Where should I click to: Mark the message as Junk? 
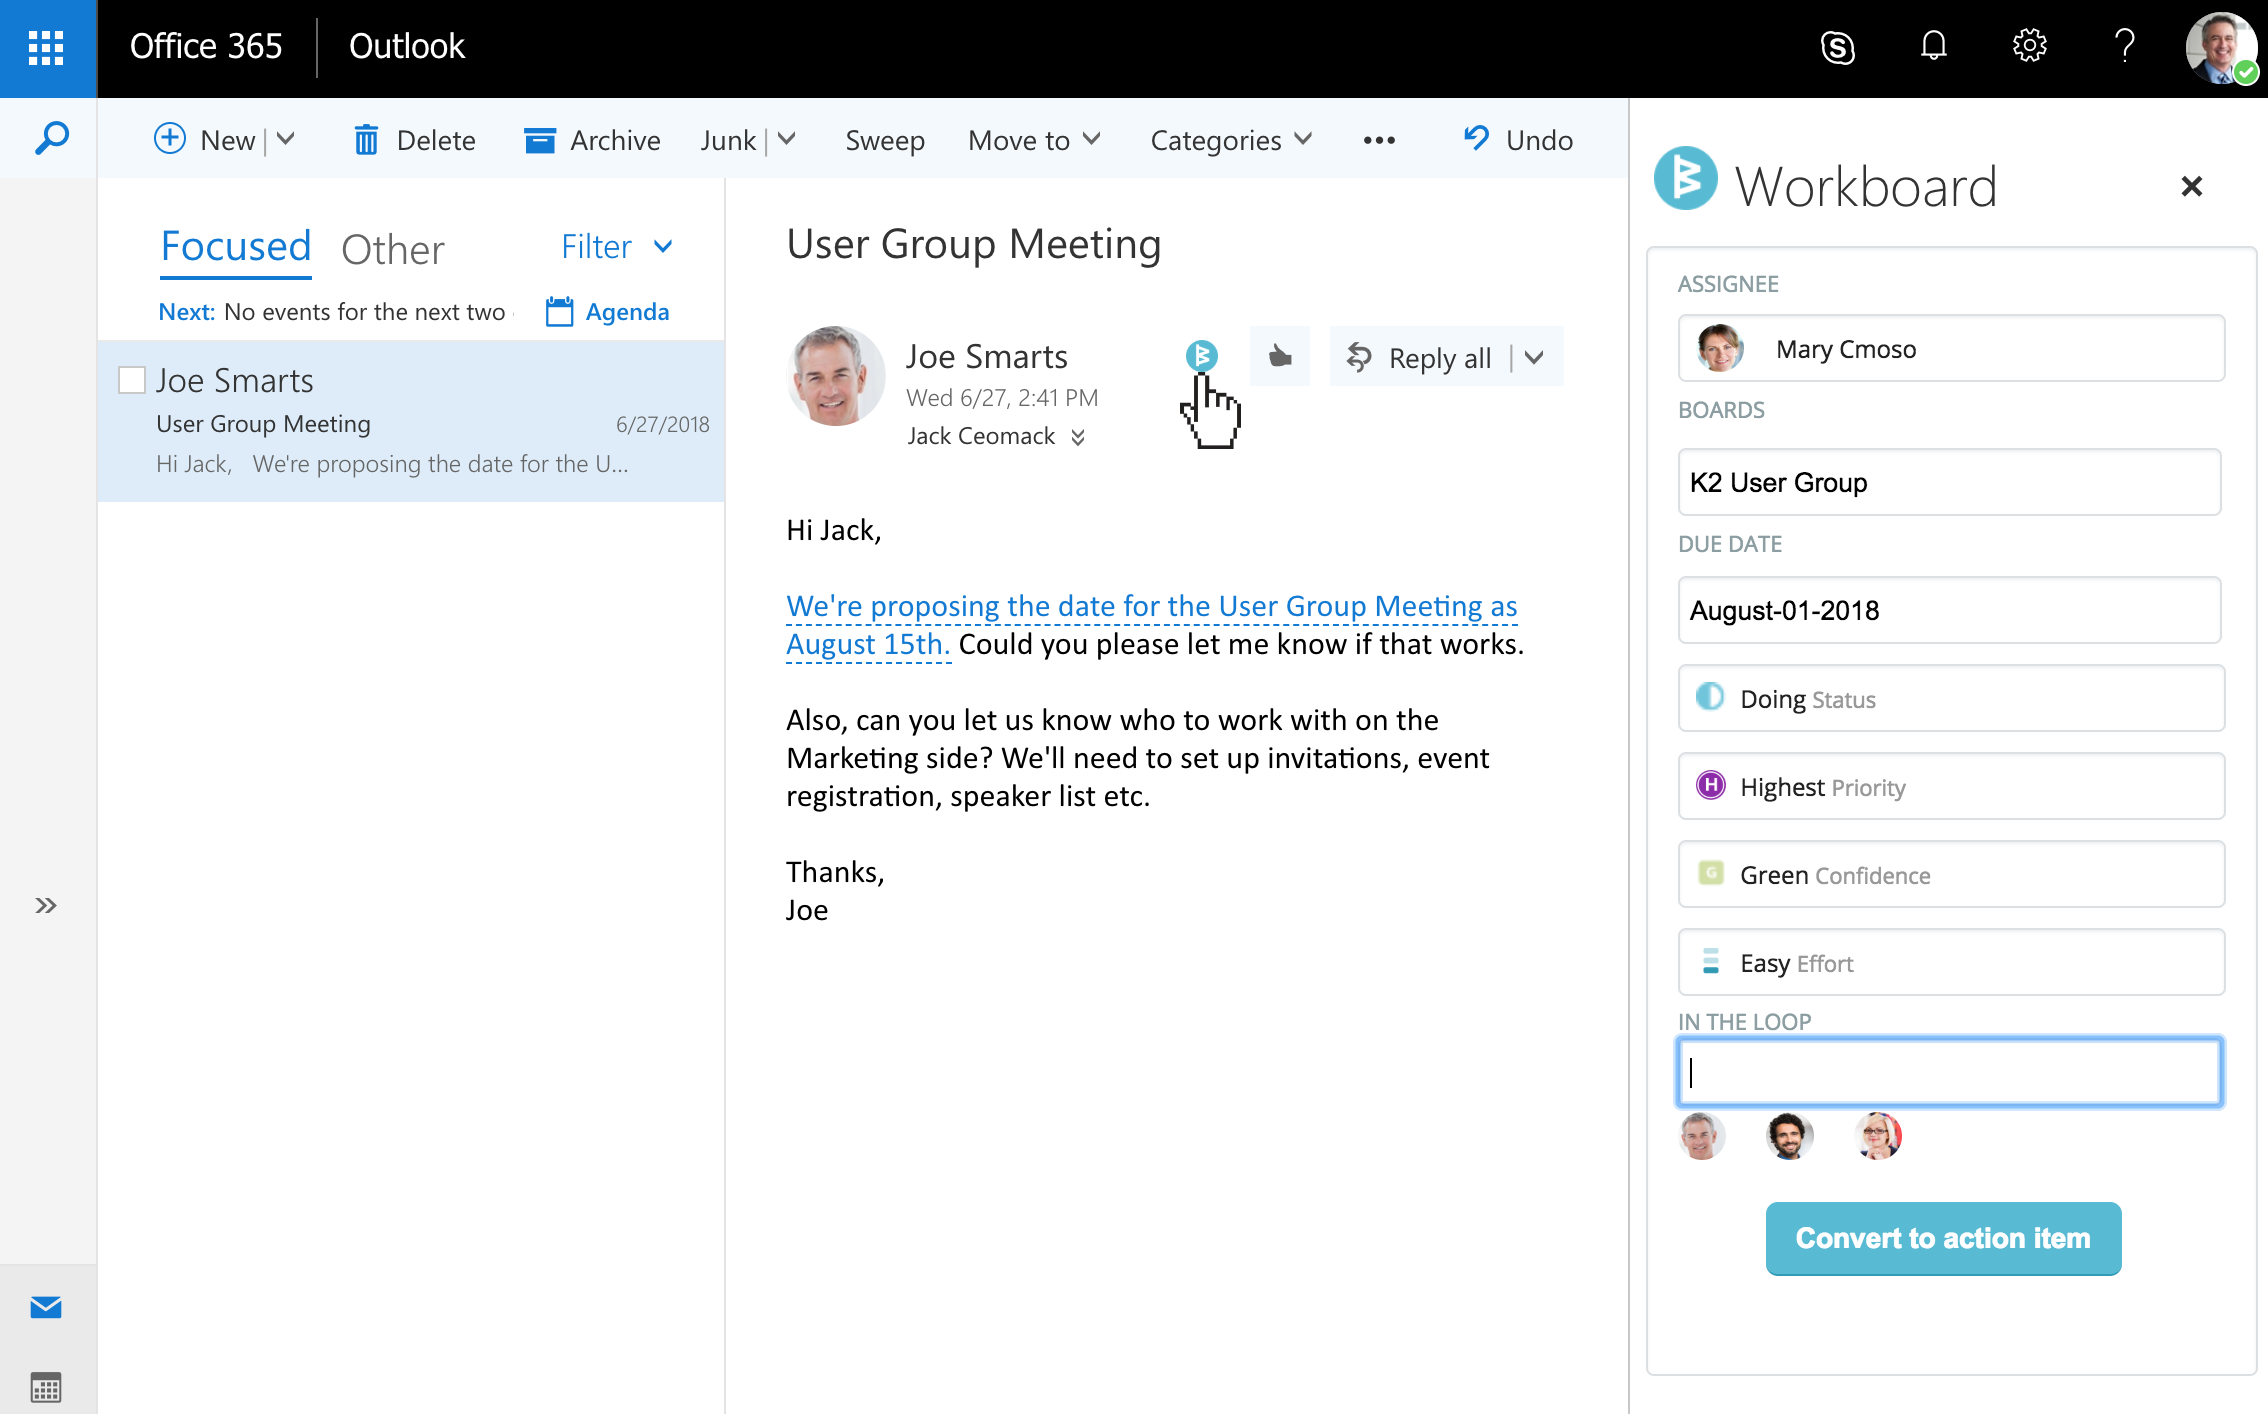(728, 140)
